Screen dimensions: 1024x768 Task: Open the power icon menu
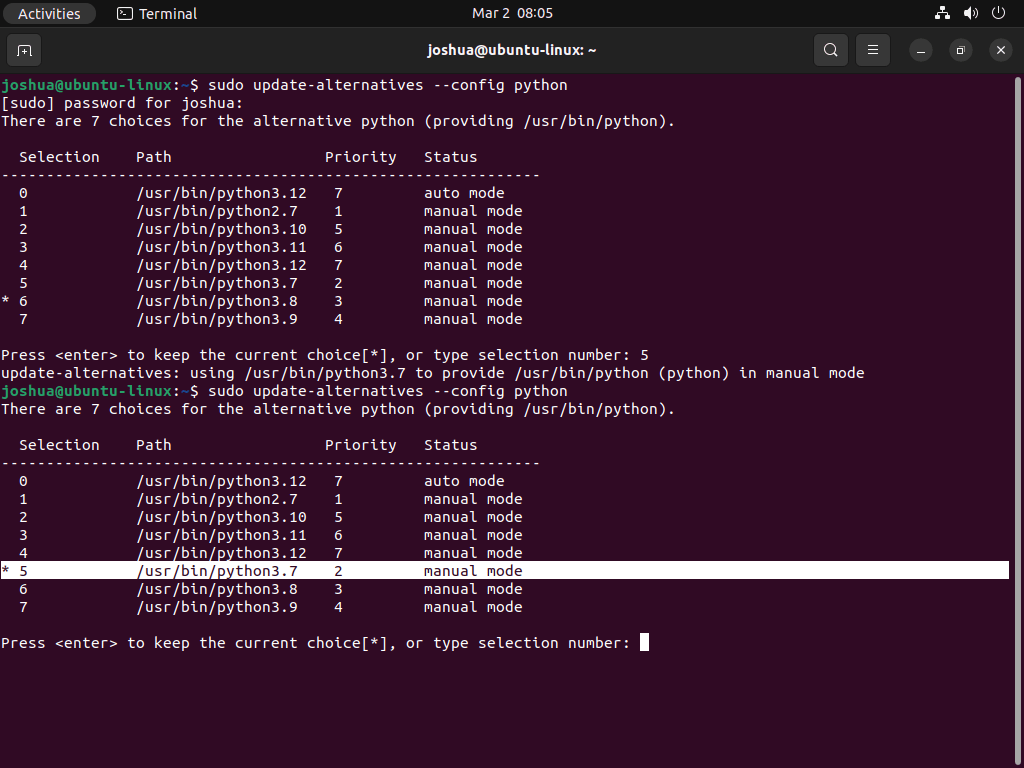click(998, 13)
